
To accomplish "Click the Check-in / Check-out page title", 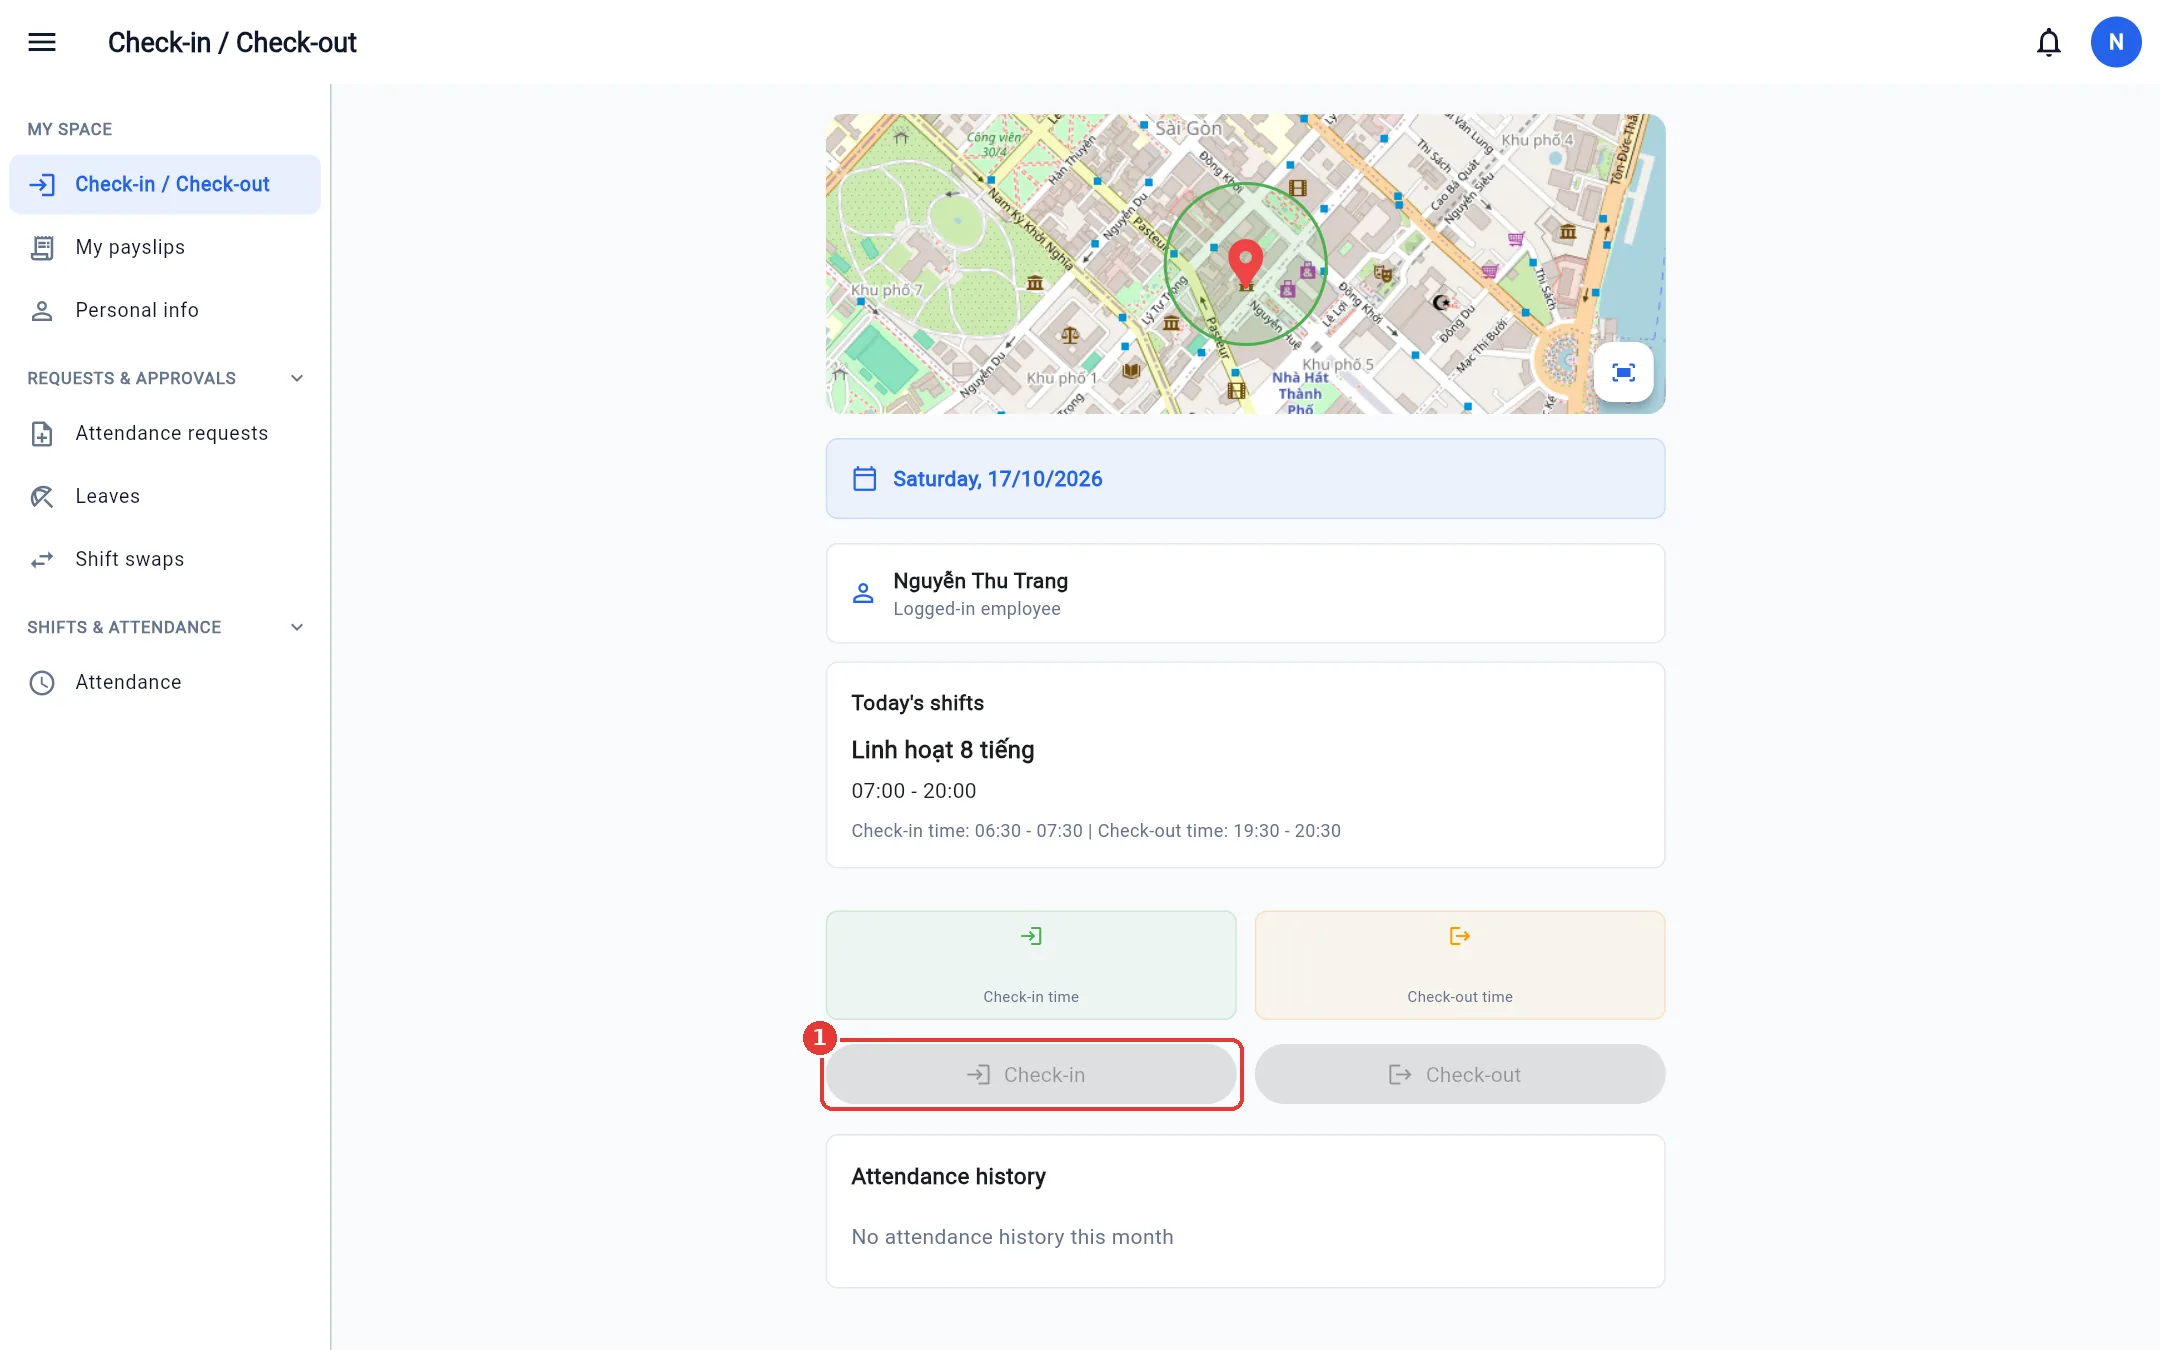I will pyautogui.click(x=232, y=42).
